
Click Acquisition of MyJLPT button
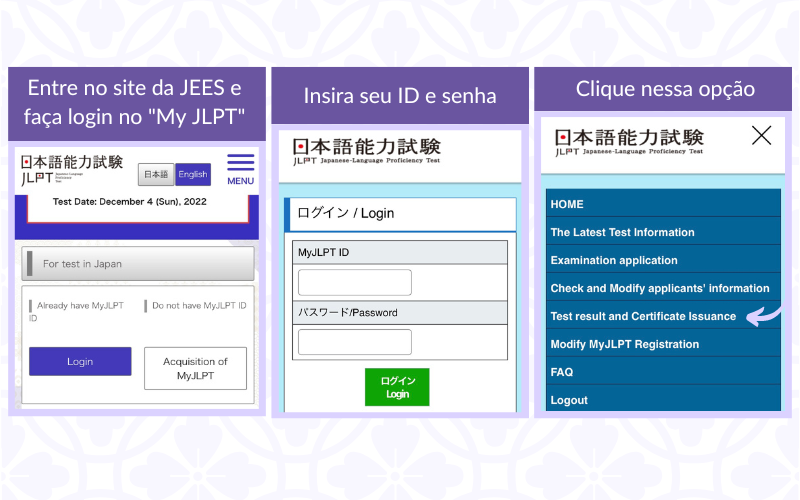point(195,368)
